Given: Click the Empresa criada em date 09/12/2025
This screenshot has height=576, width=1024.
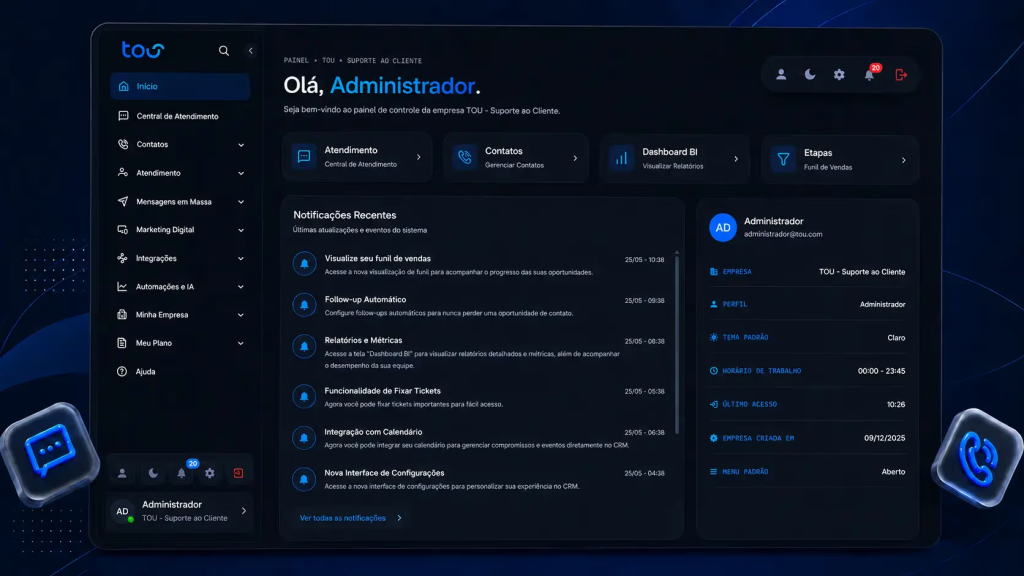Looking at the screenshot, I should (884, 438).
